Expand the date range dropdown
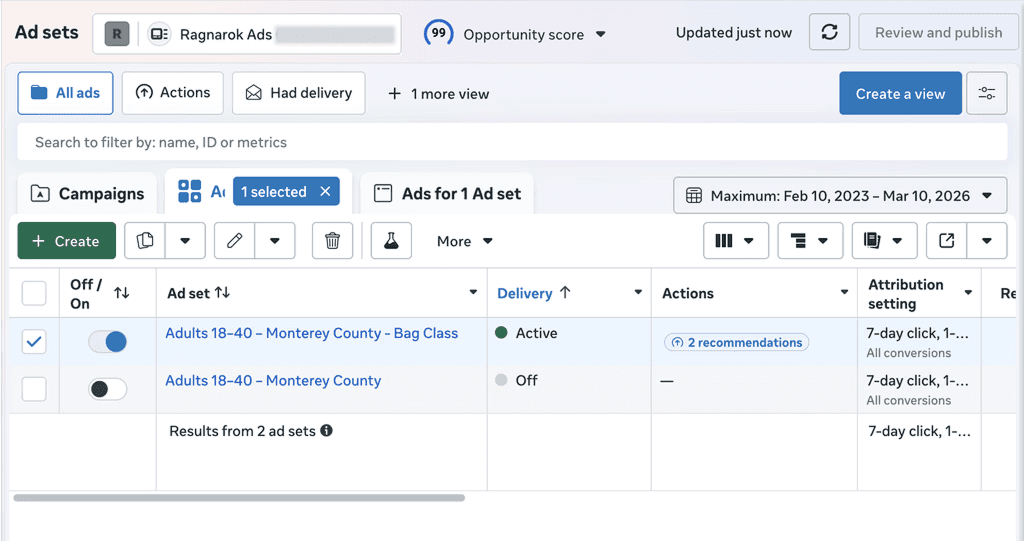This screenshot has width=1024, height=541. (840, 195)
